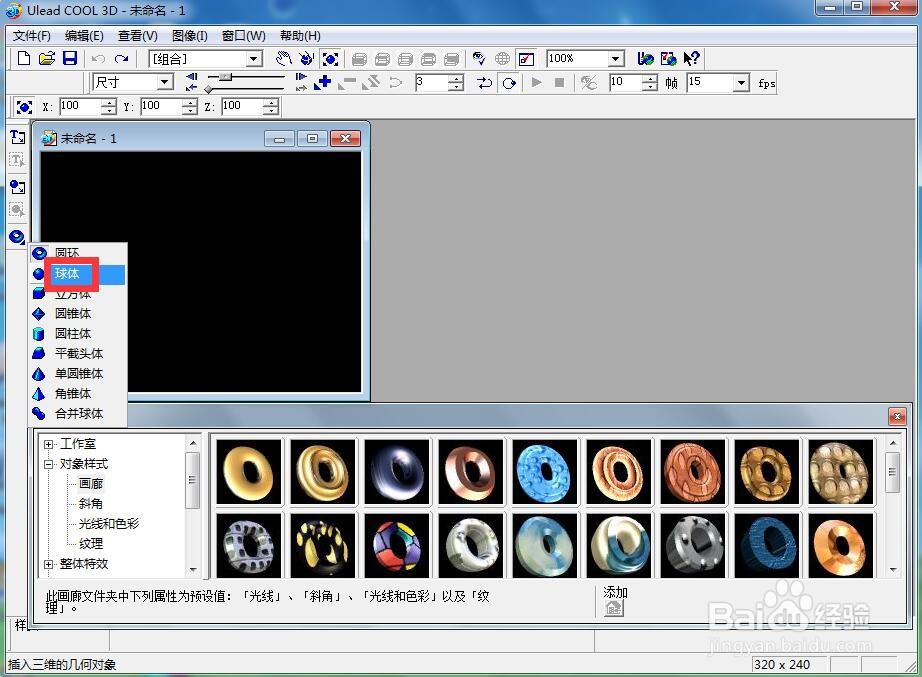
Task: Click the Y value field
Action: pyautogui.click(x=161, y=106)
